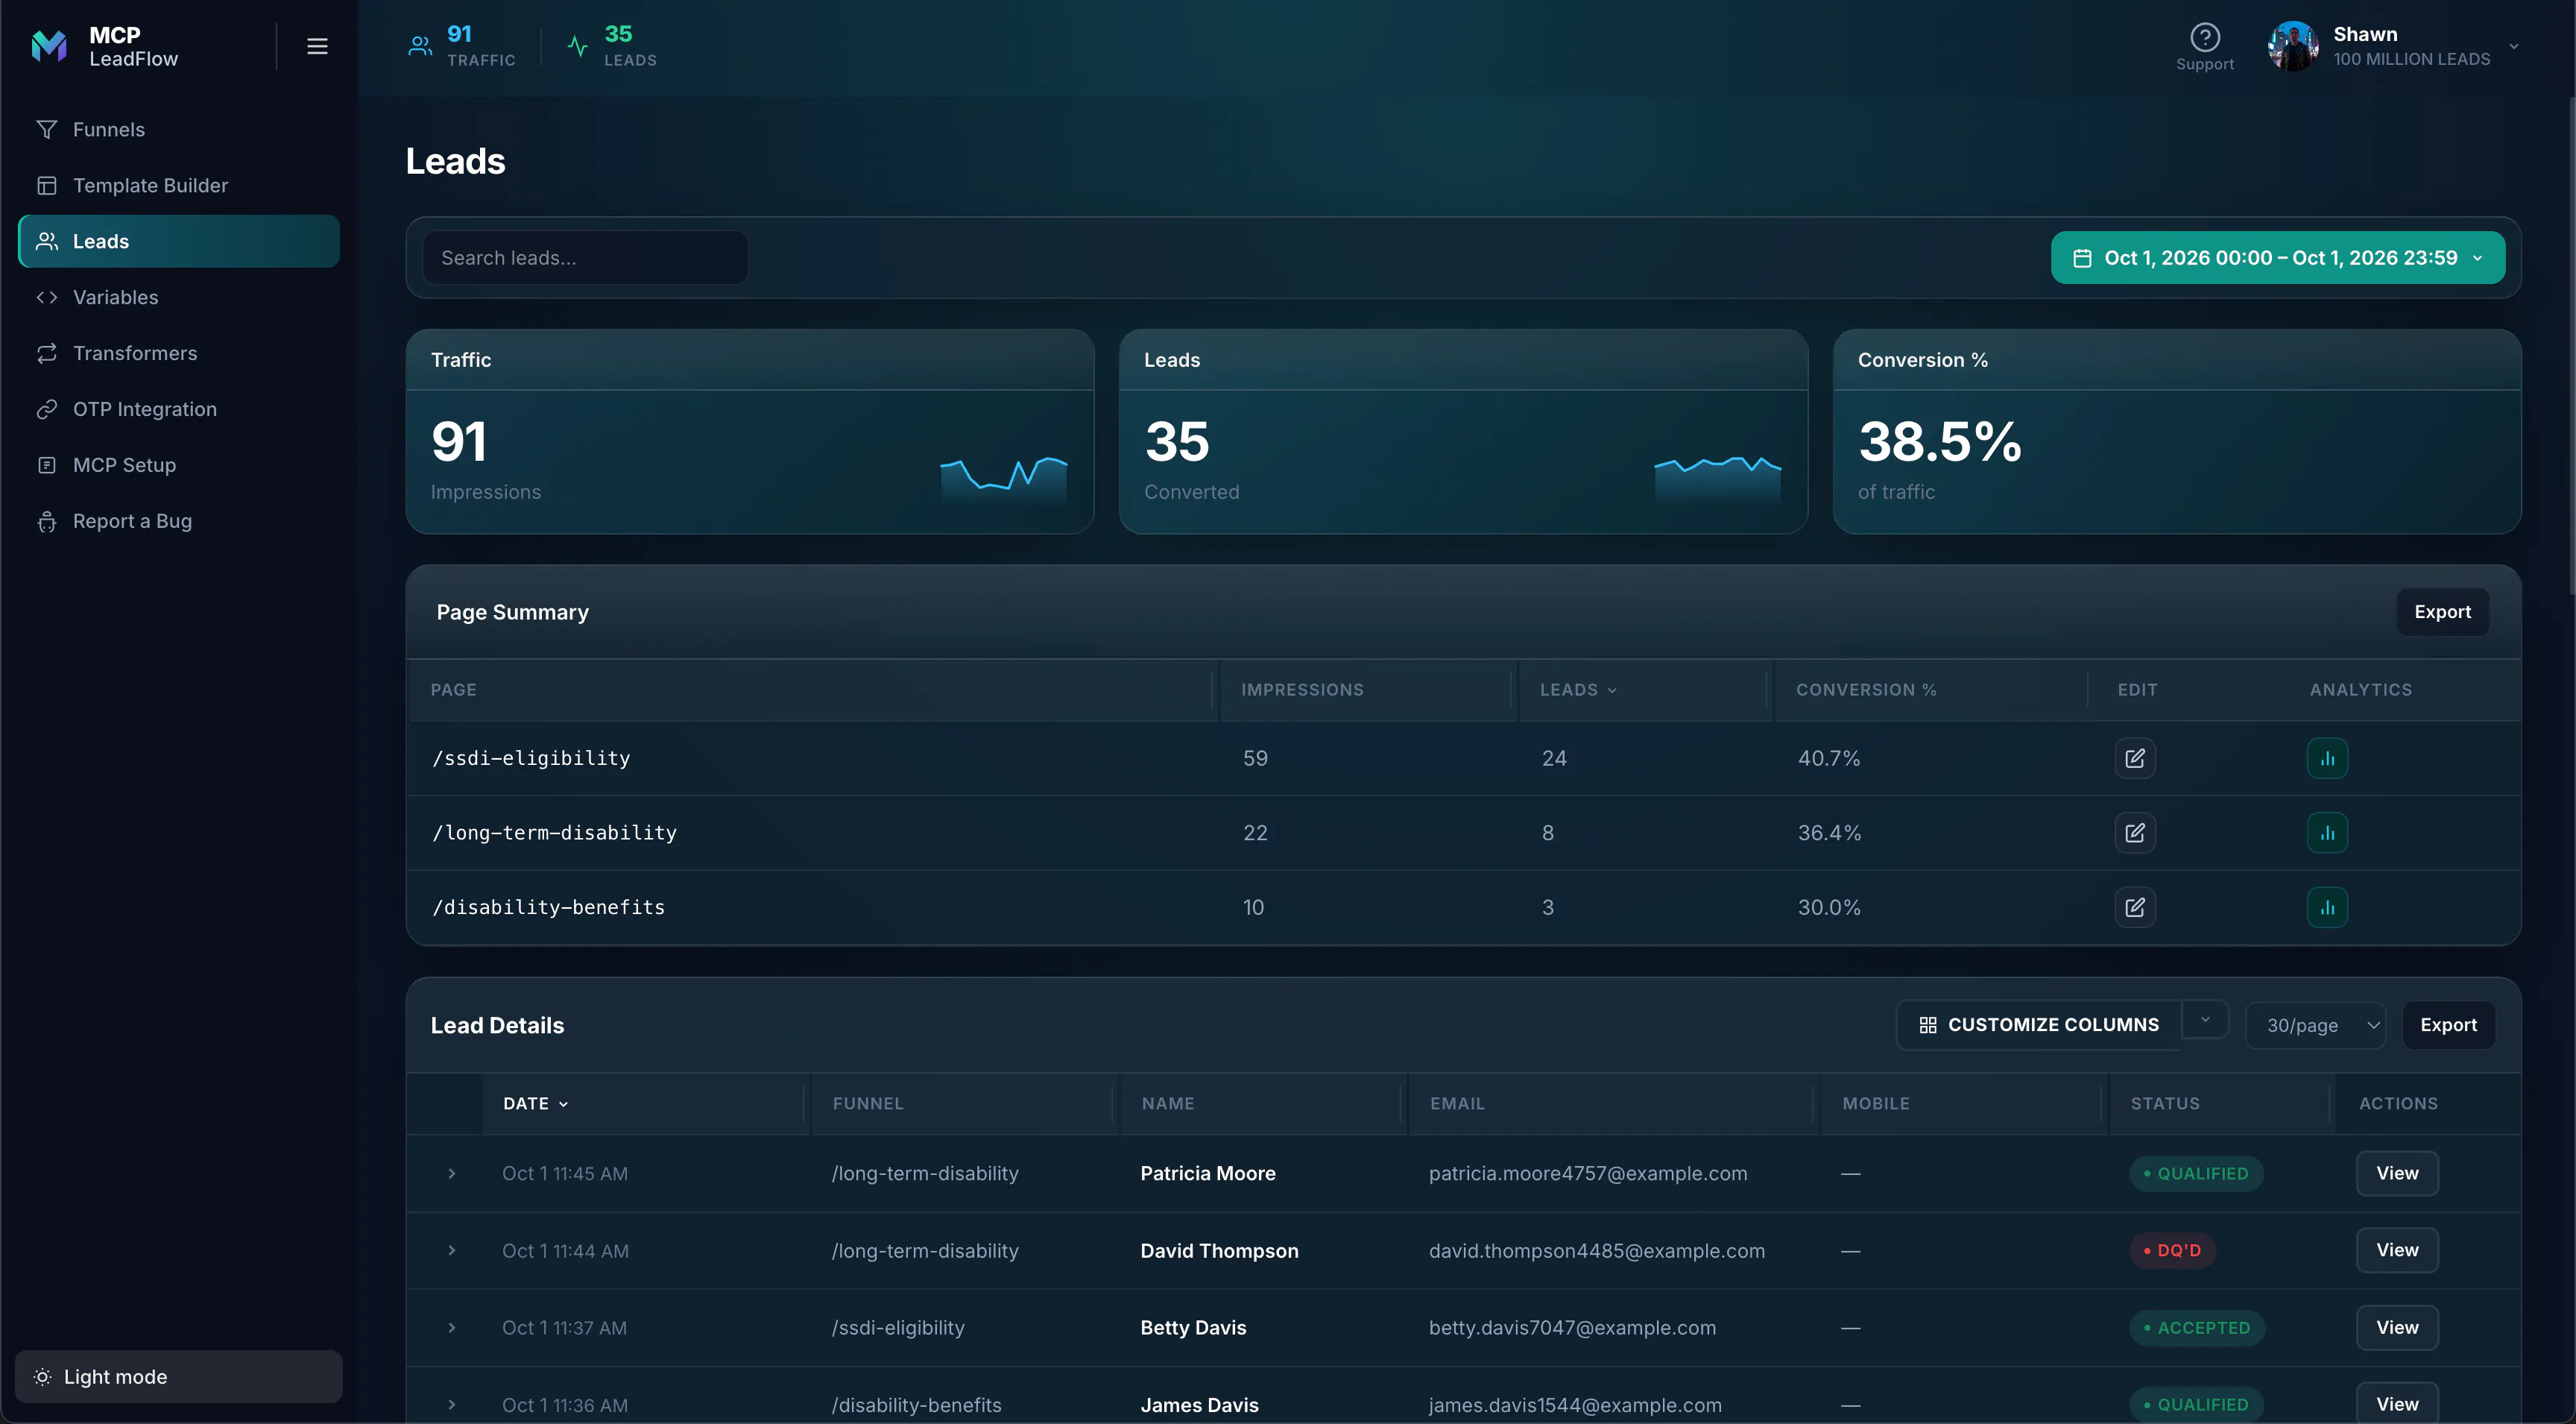The image size is (2576, 1424).
Task: Click the MCP LeadFlow logo icon
Action: click(x=49, y=46)
